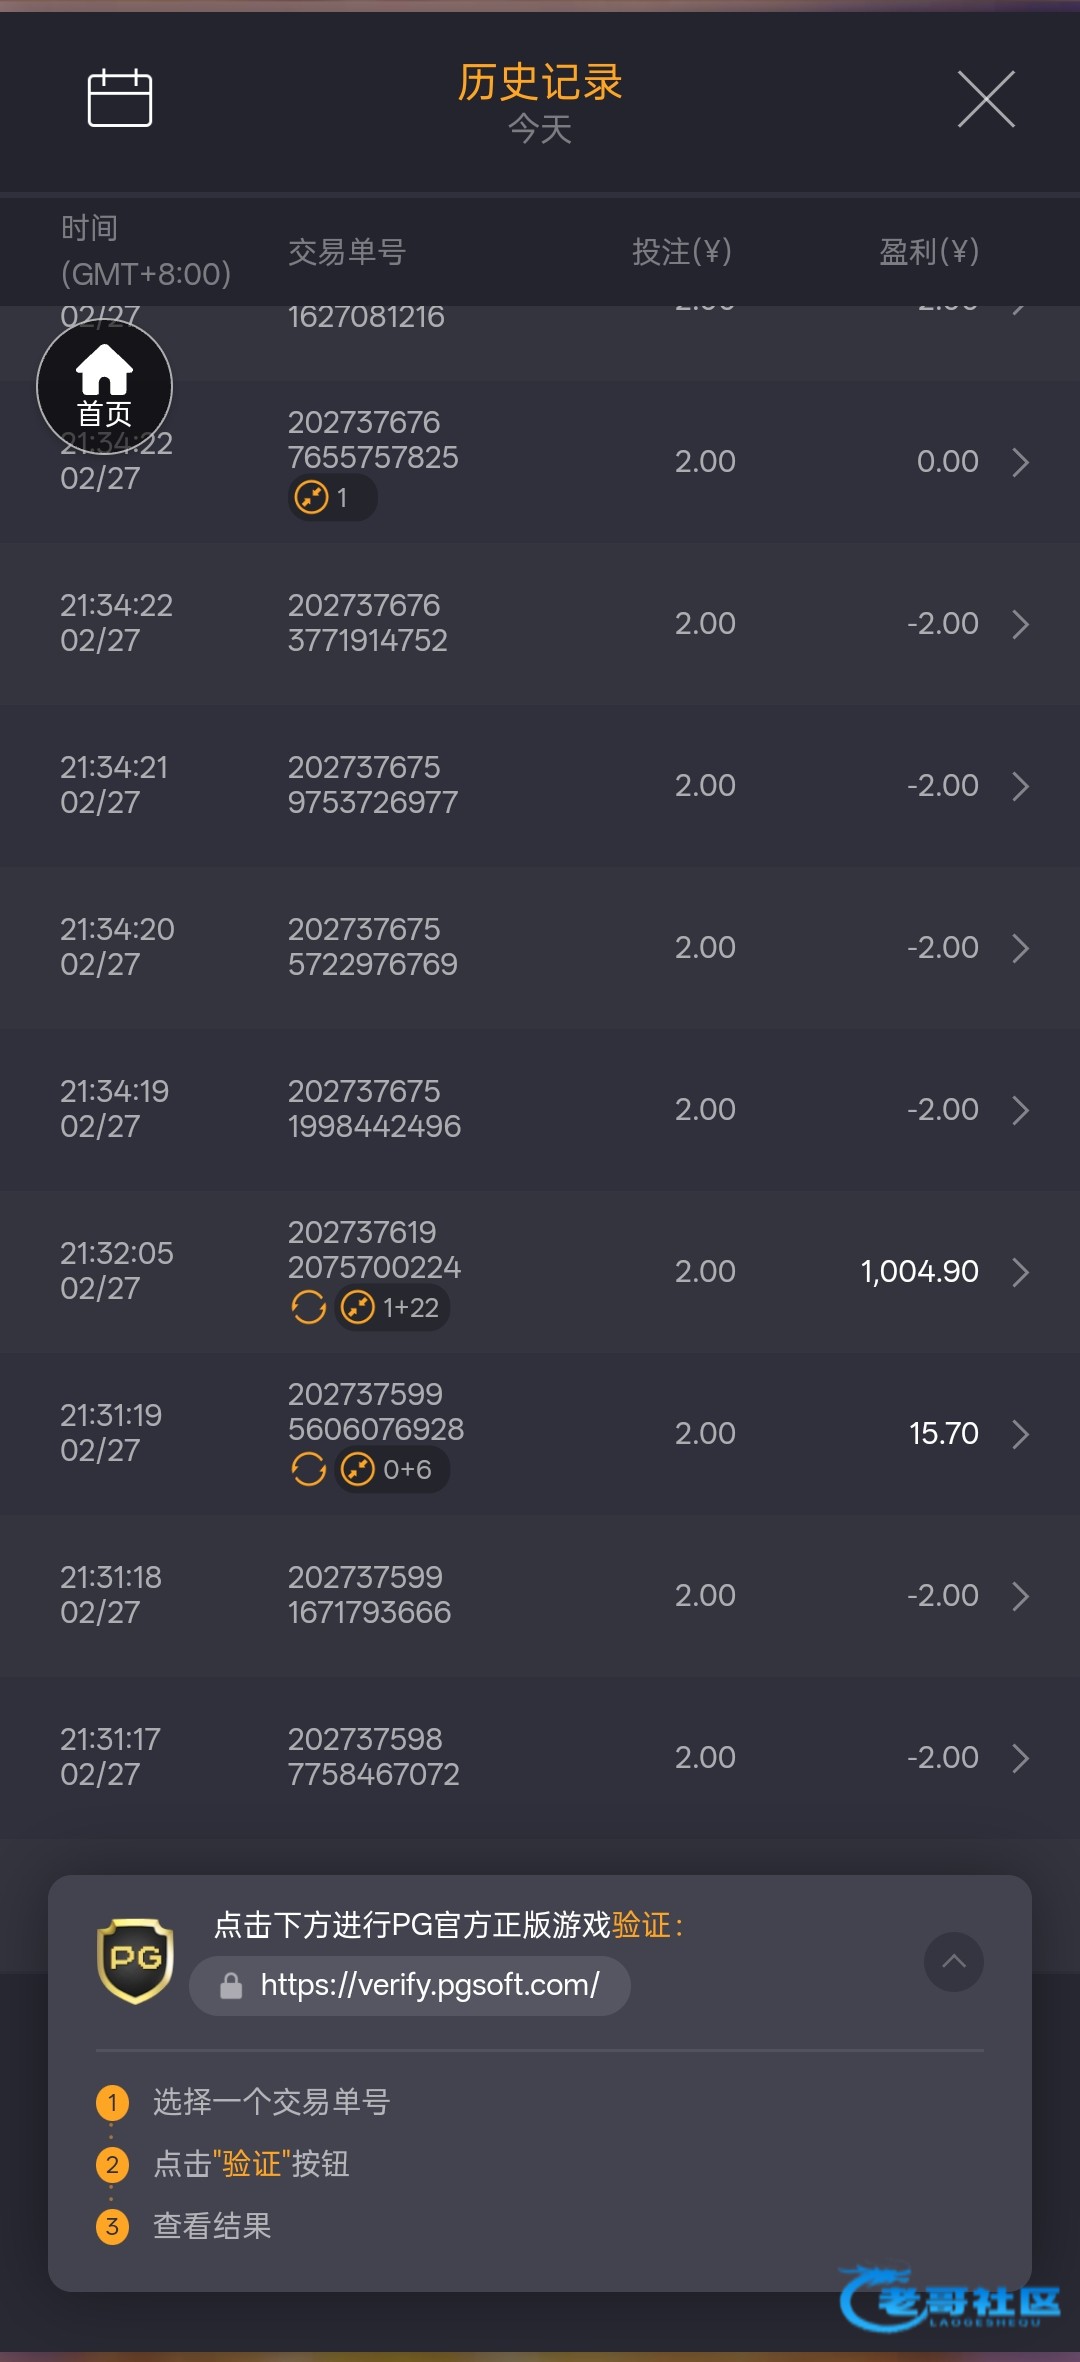Click the 1+22 bonus feature badge
The image size is (1080, 2362).
pyautogui.click(x=392, y=1307)
